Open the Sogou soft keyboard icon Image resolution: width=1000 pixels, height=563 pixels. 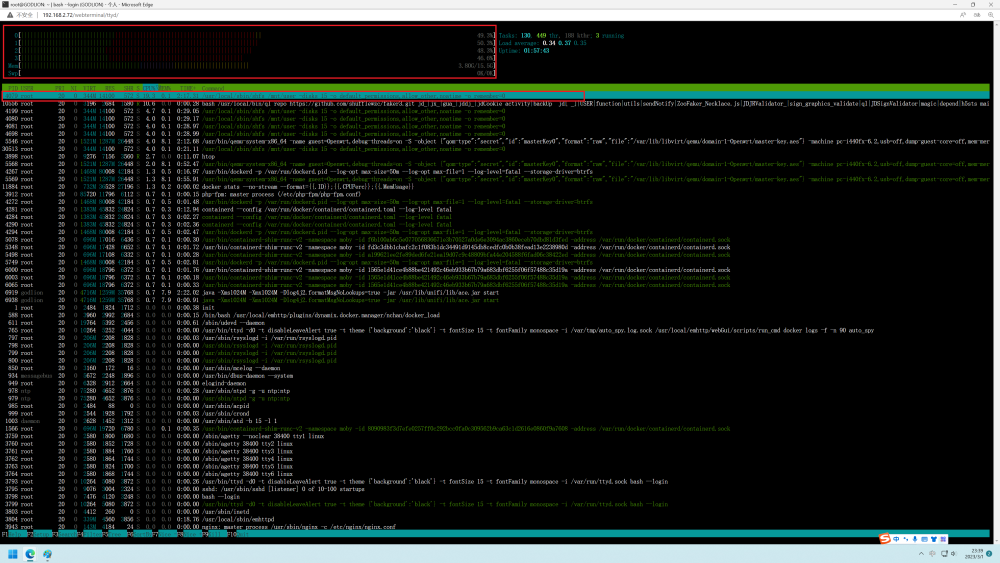(x=924, y=539)
